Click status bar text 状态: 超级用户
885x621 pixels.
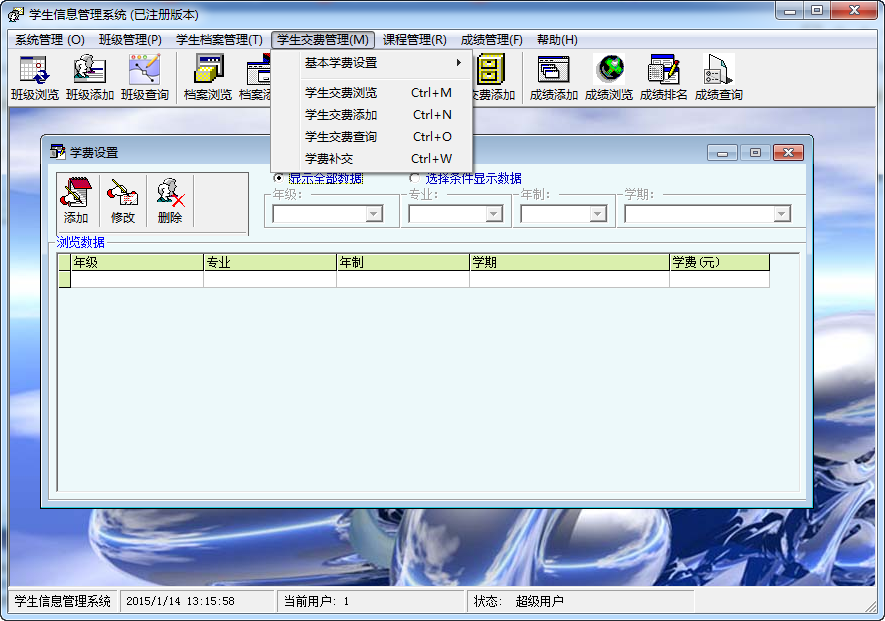pos(518,601)
